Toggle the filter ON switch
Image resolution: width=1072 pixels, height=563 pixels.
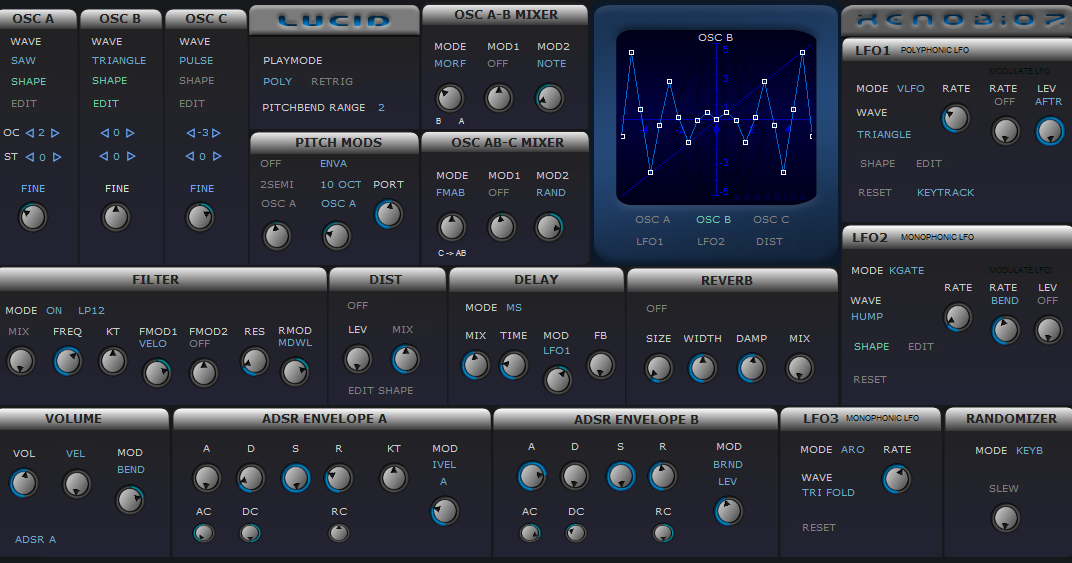54,311
